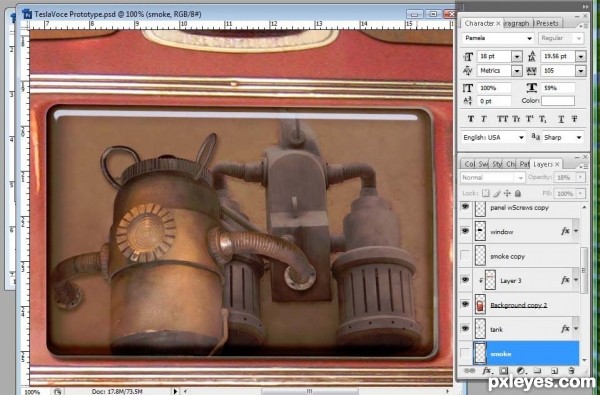
Task: Expand the tank layer effects arrow
Action: tap(576, 329)
